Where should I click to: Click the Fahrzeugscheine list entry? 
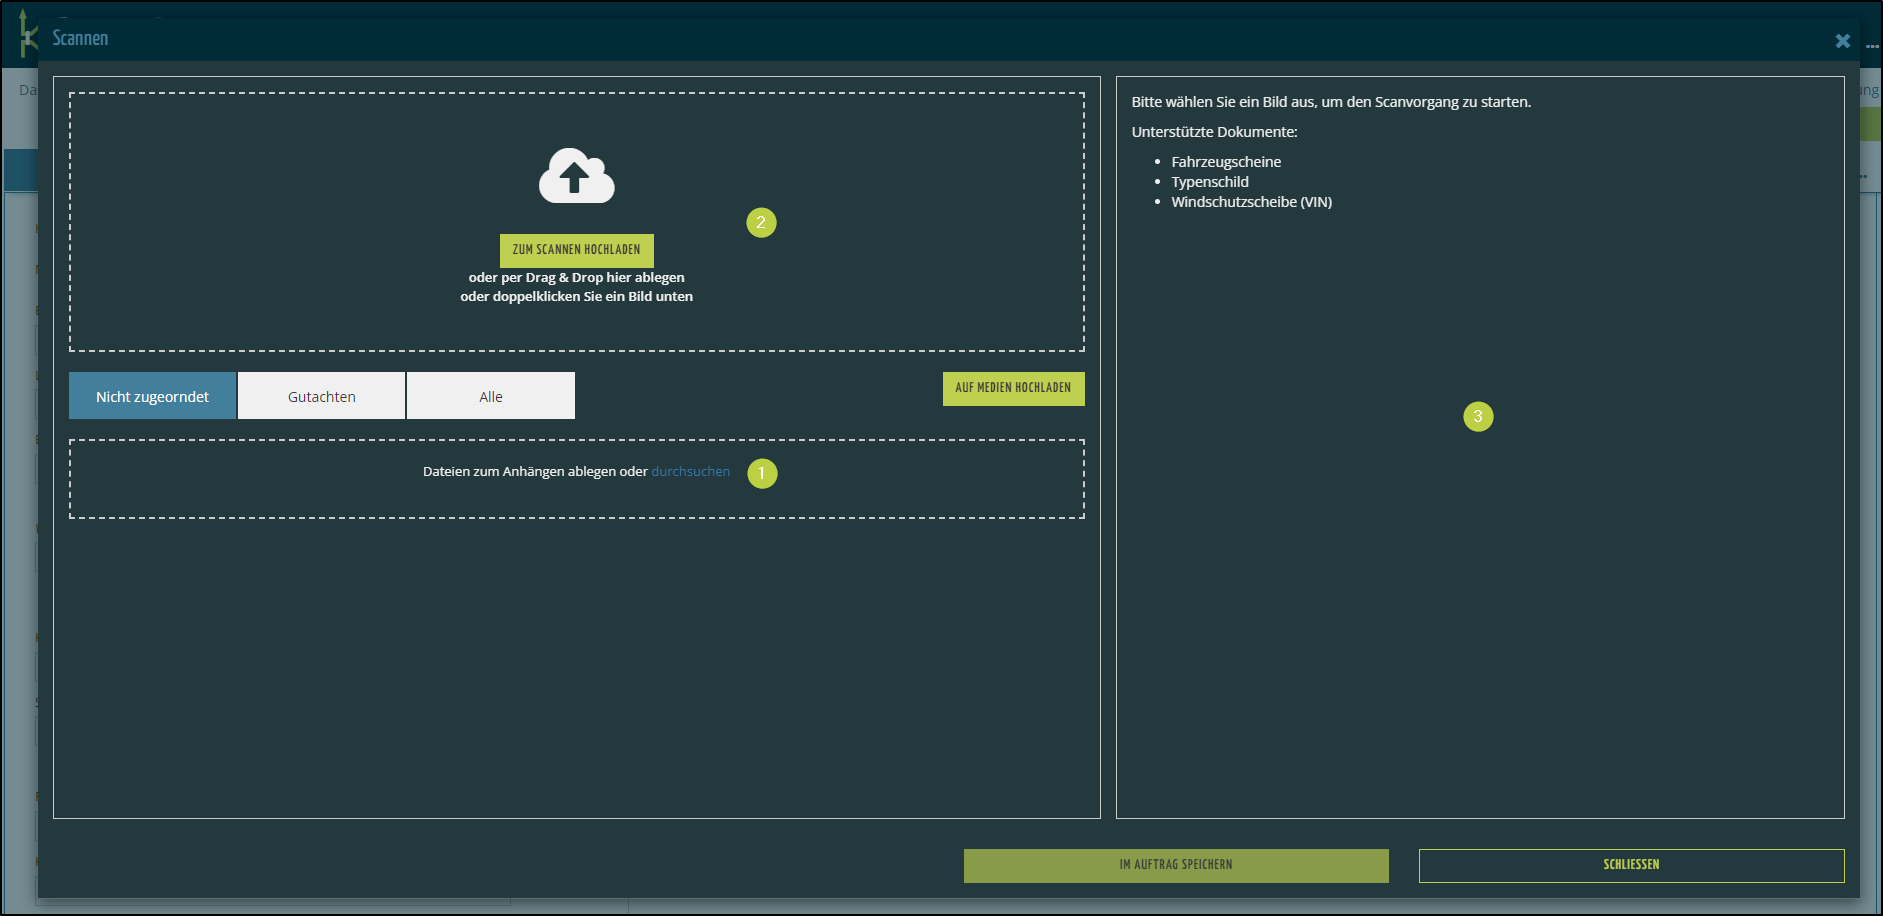pos(1225,162)
